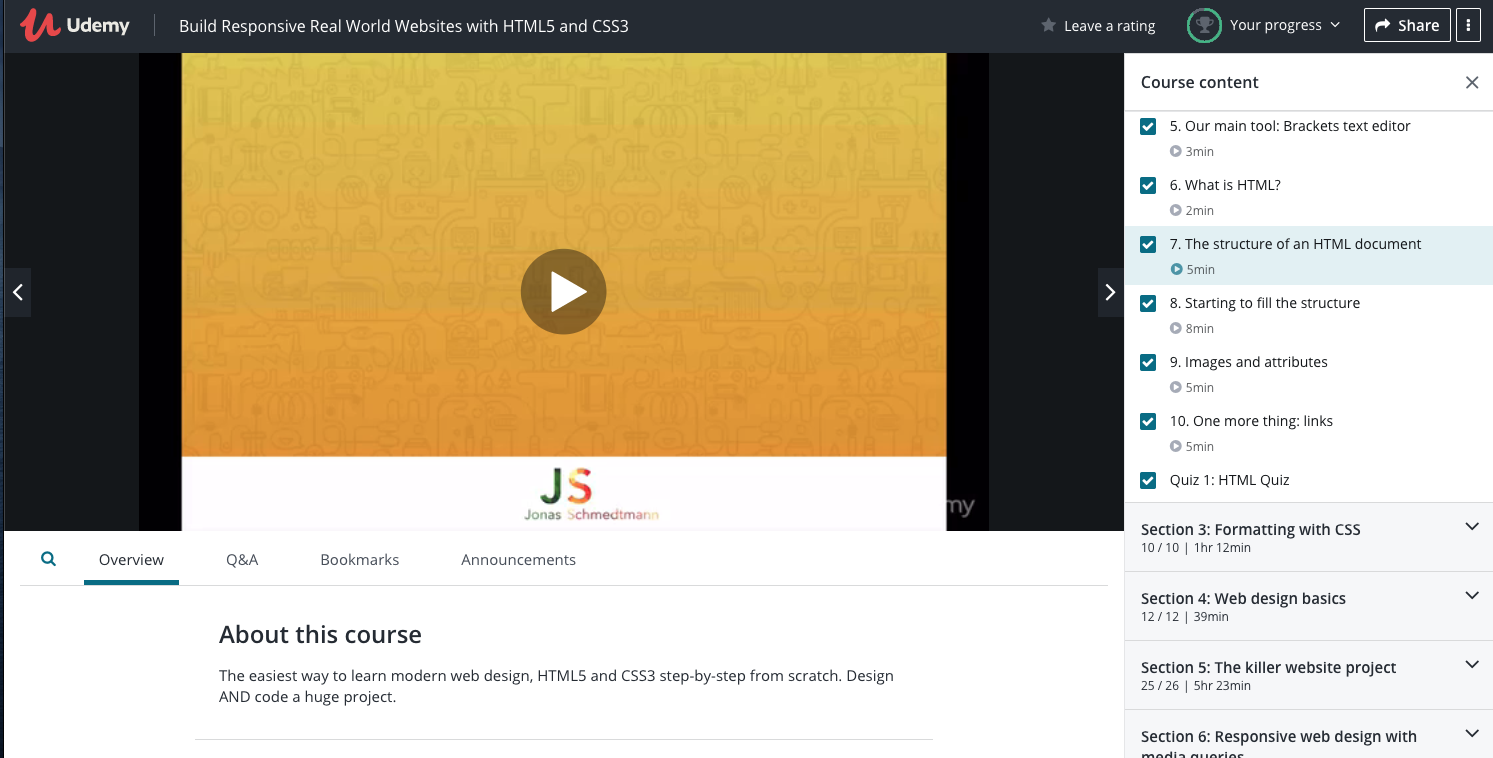Click the Share button

pos(1406,26)
